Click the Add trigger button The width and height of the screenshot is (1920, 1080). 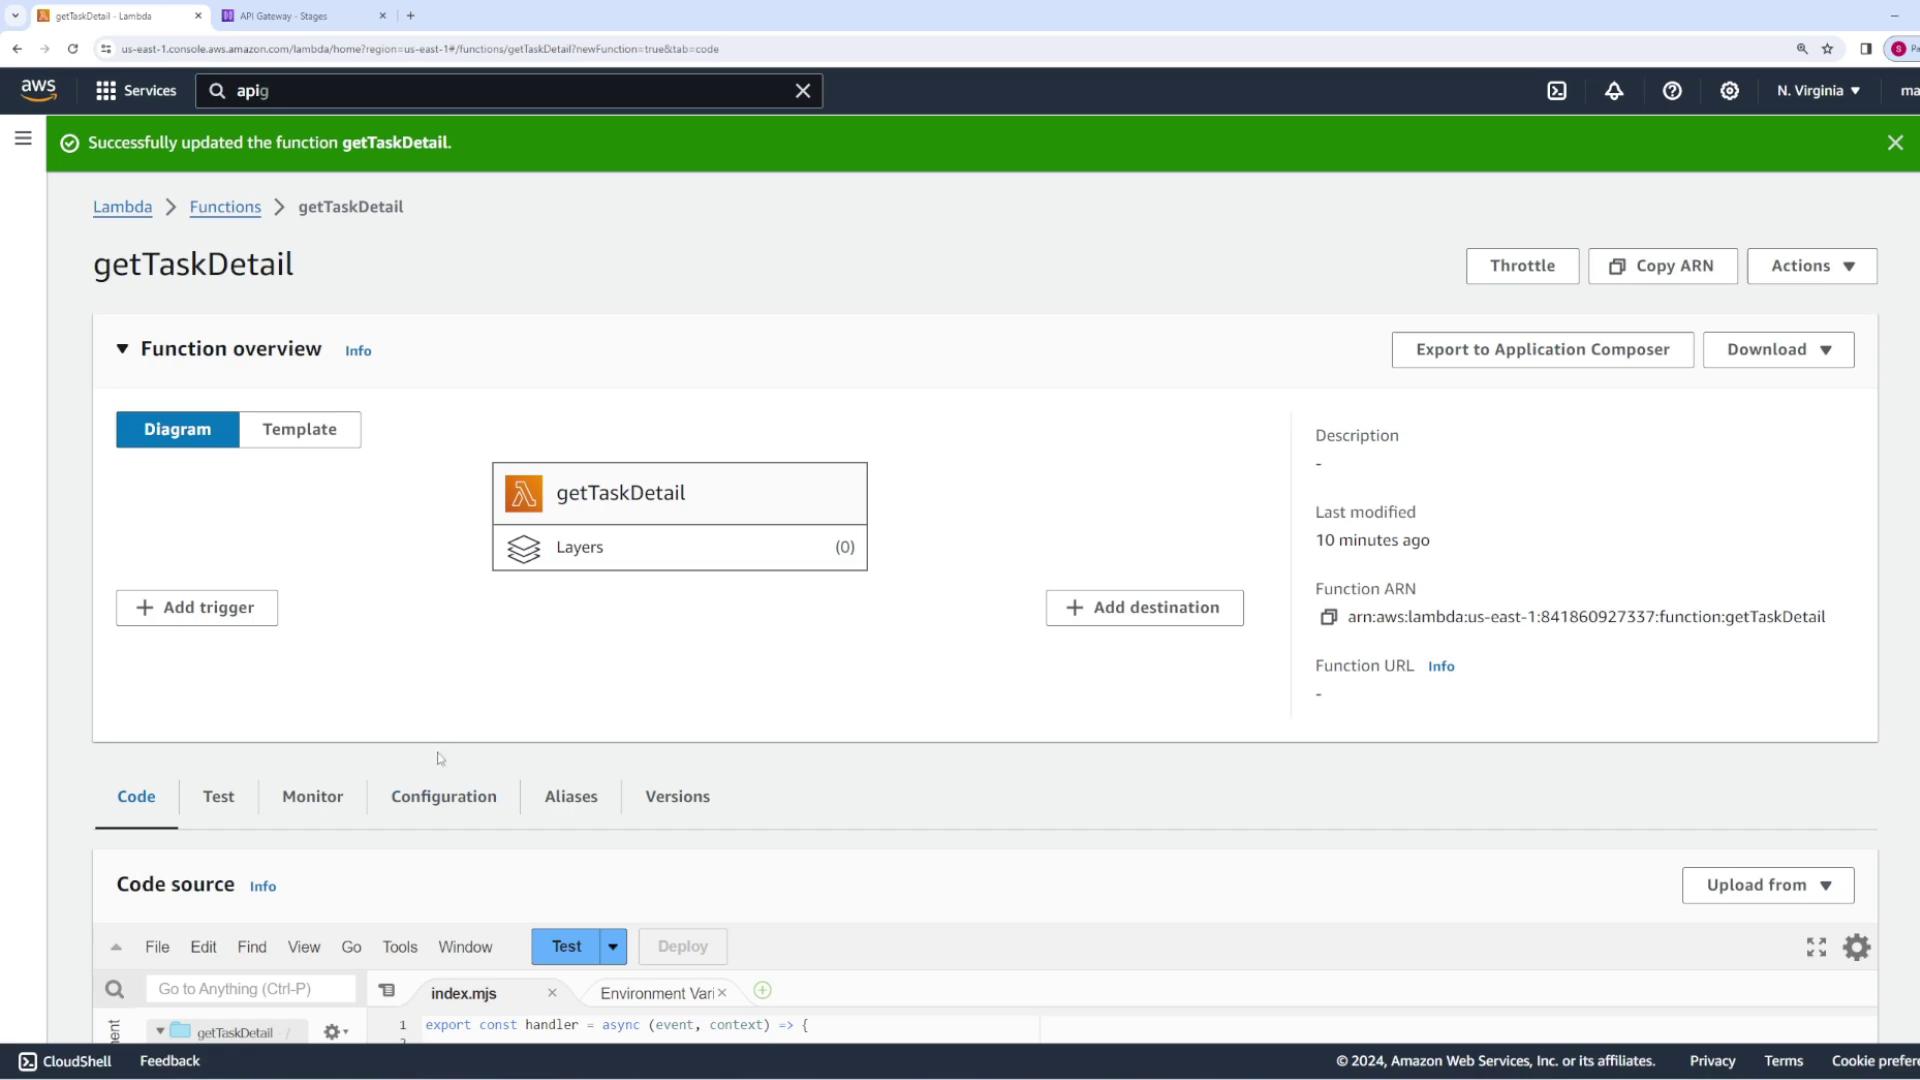(x=196, y=607)
